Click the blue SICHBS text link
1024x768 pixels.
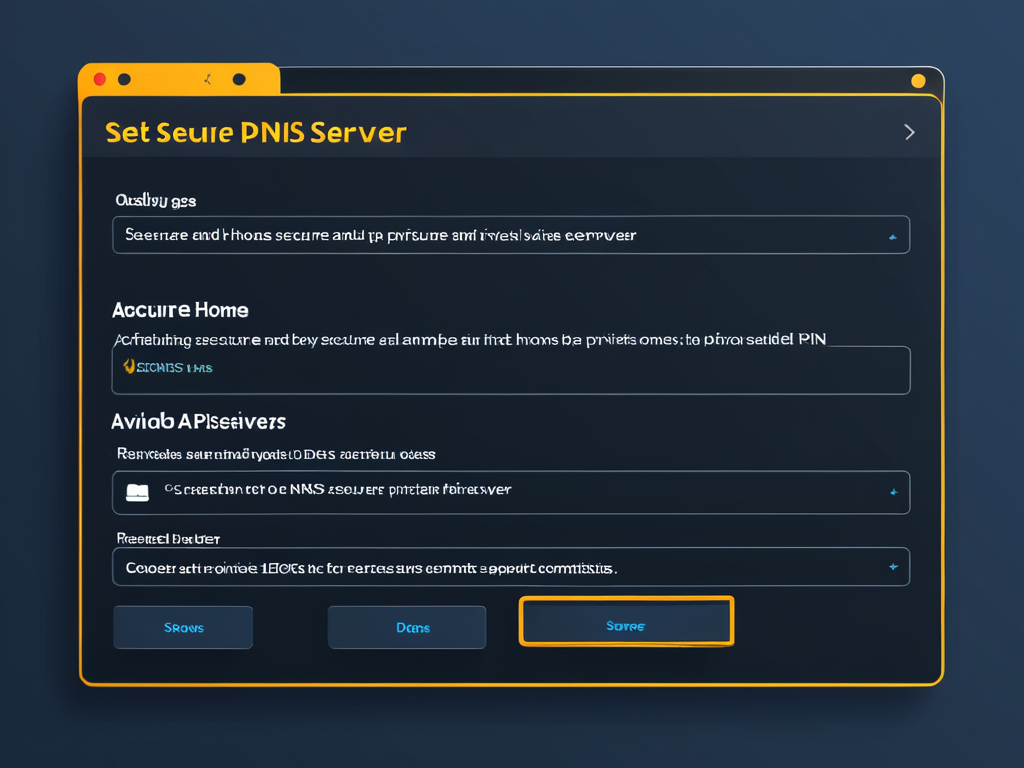point(174,368)
